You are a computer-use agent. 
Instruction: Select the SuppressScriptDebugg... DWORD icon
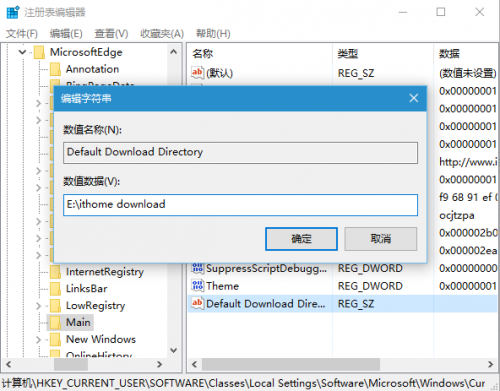(197, 268)
